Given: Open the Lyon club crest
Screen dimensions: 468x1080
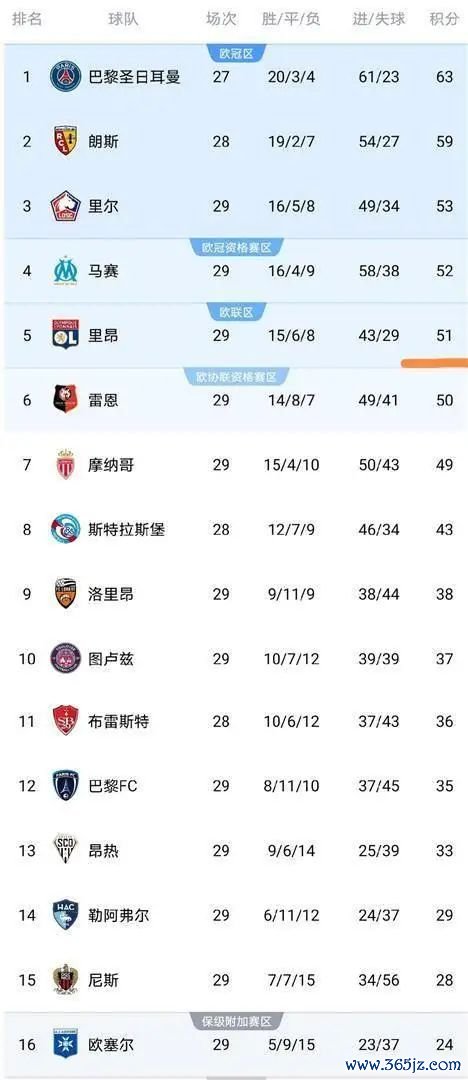Looking at the screenshot, I should (66, 335).
